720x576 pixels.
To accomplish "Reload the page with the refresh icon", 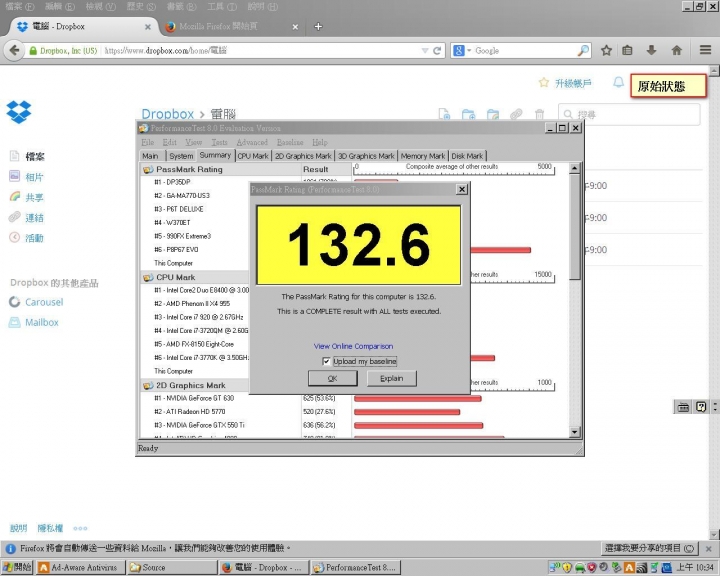I will click(x=437, y=51).
